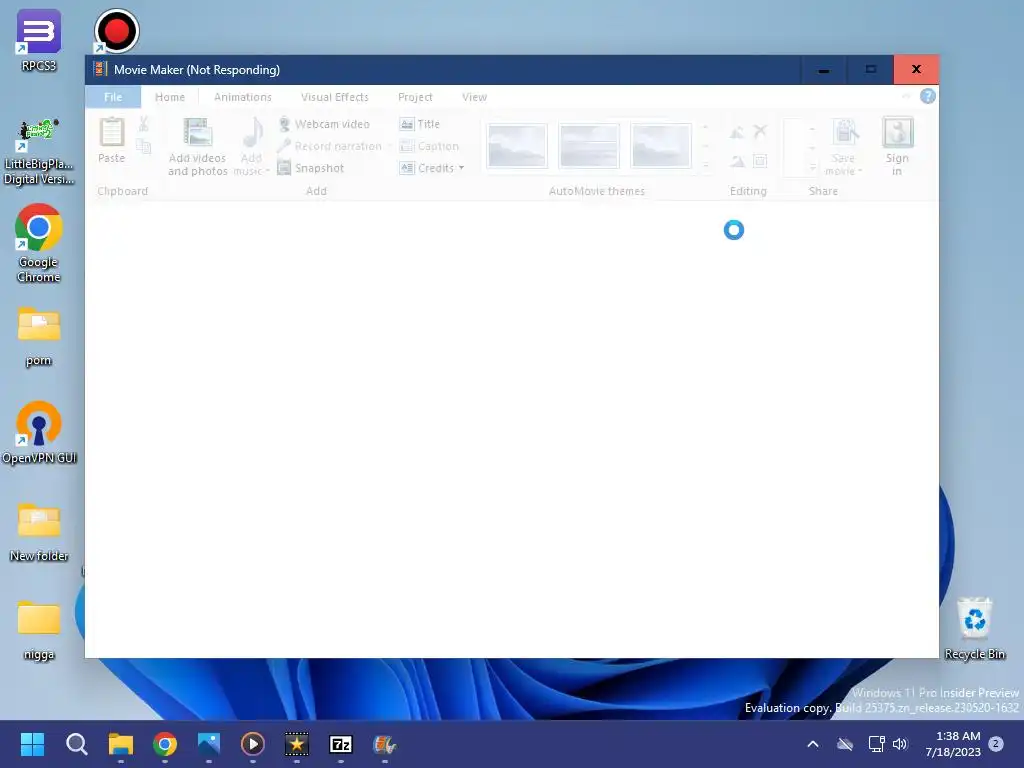The image size is (1024, 768).
Task: Select the LittleBigPlanet Digital Version shortcut
Action: tap(39, 152)
